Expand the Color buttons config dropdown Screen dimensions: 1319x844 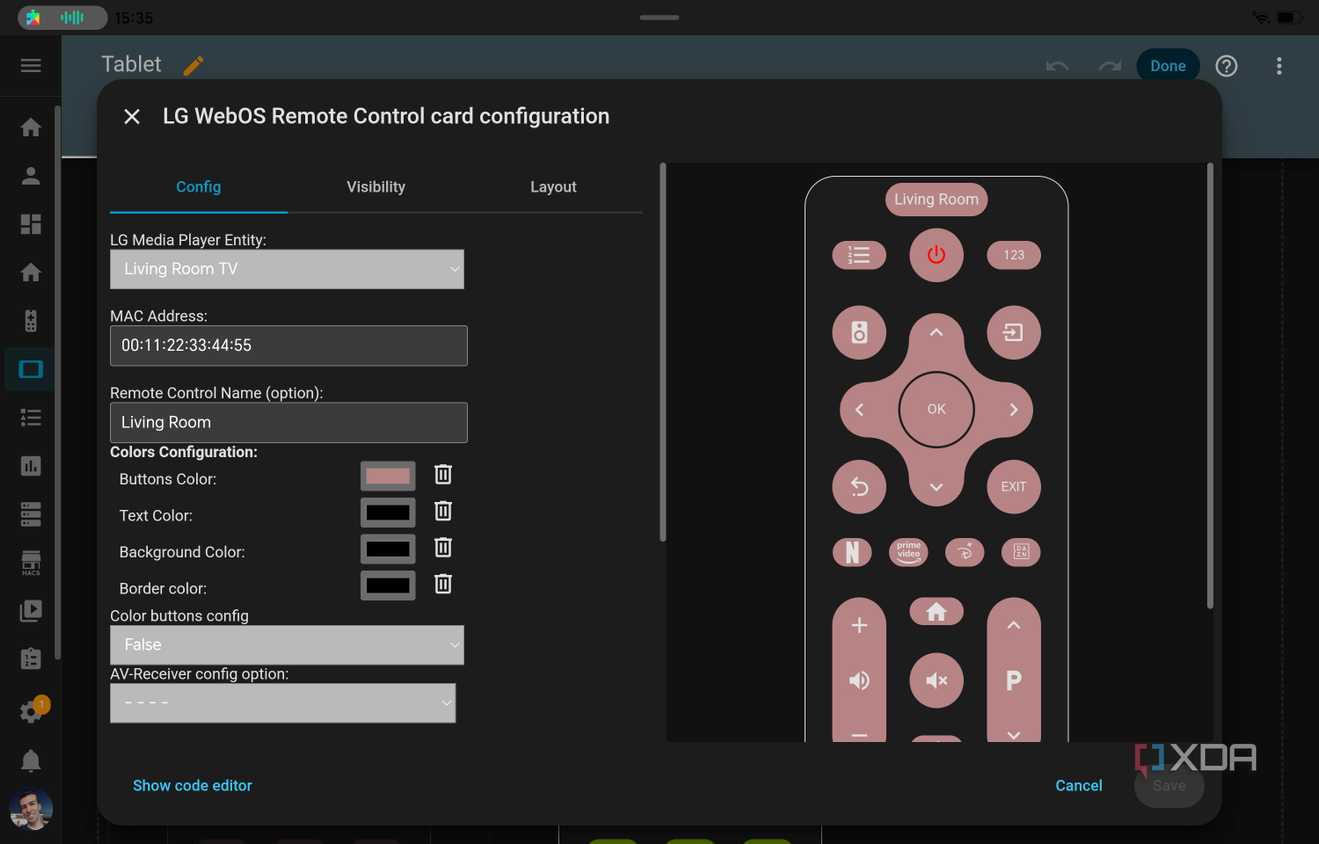coord(287,645)
